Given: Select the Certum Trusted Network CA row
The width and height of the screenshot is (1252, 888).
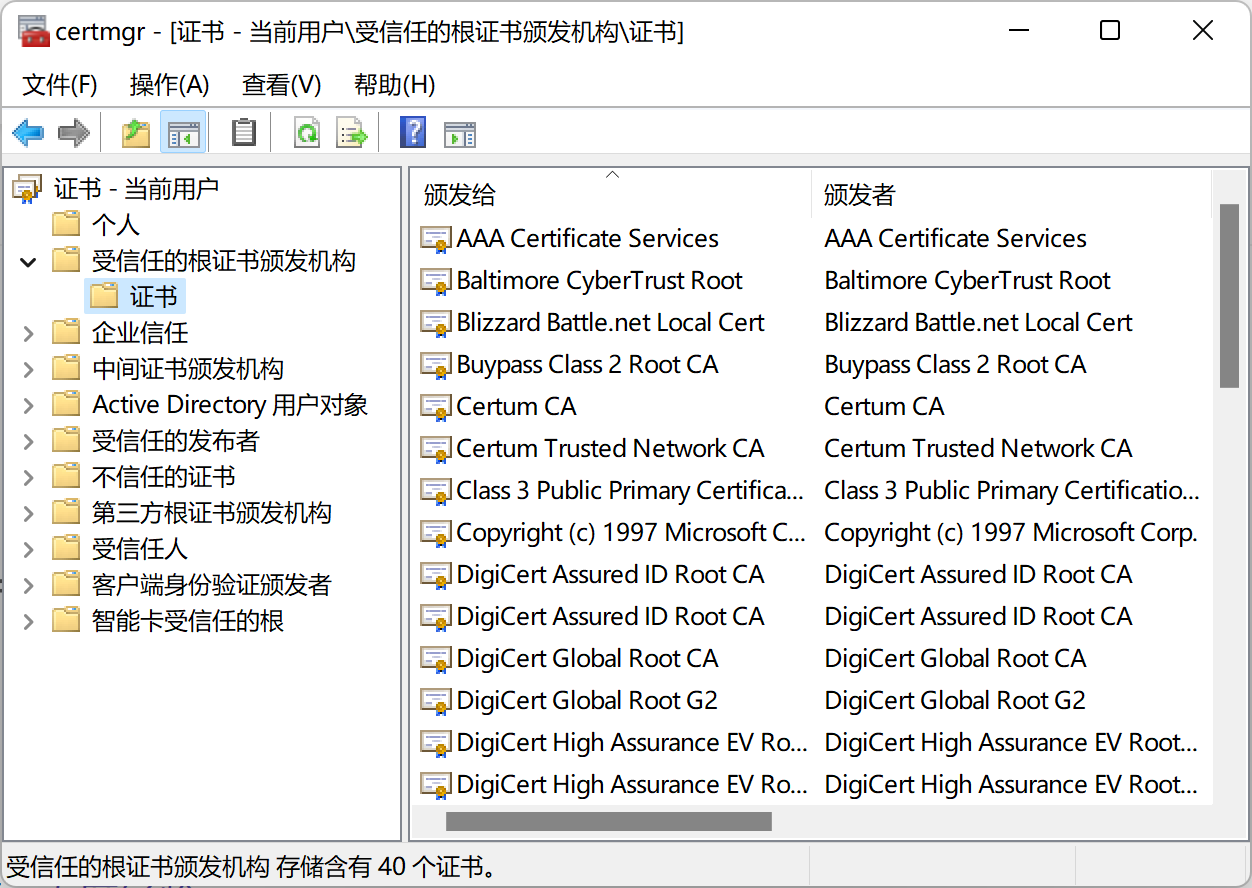Looking at the screenshot, I should click(x=811, y=449).
